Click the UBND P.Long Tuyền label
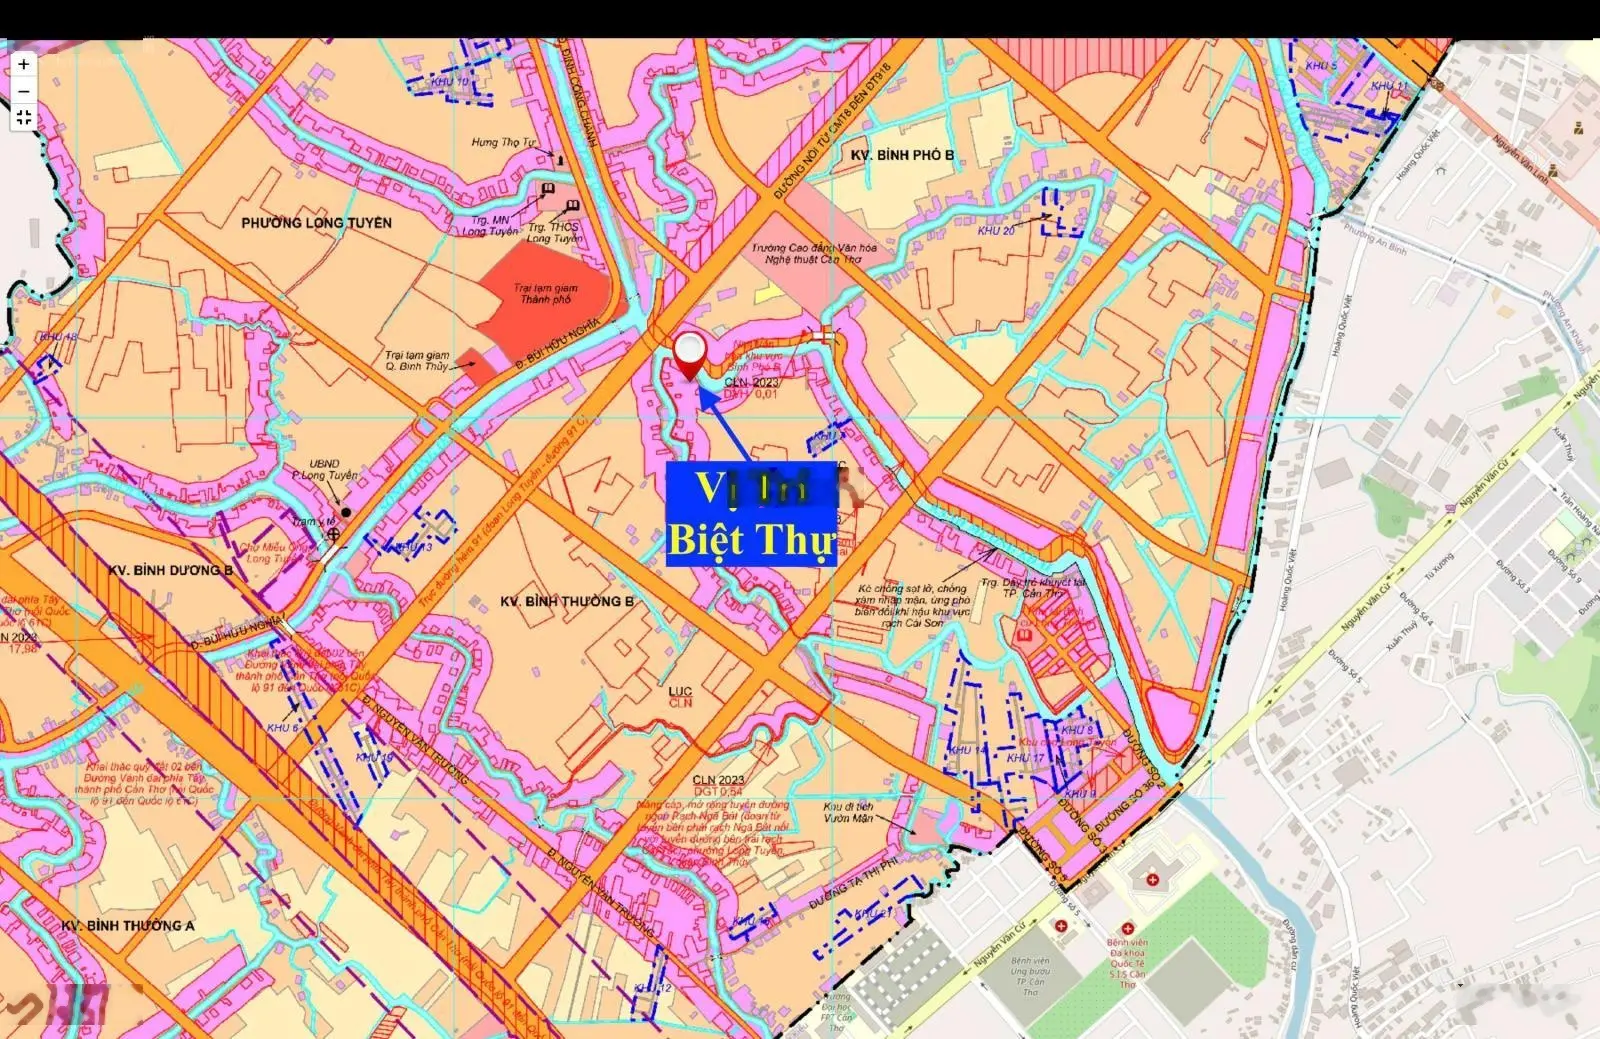The width and height of the screenshot is (1600, 1039). (324, 470)
